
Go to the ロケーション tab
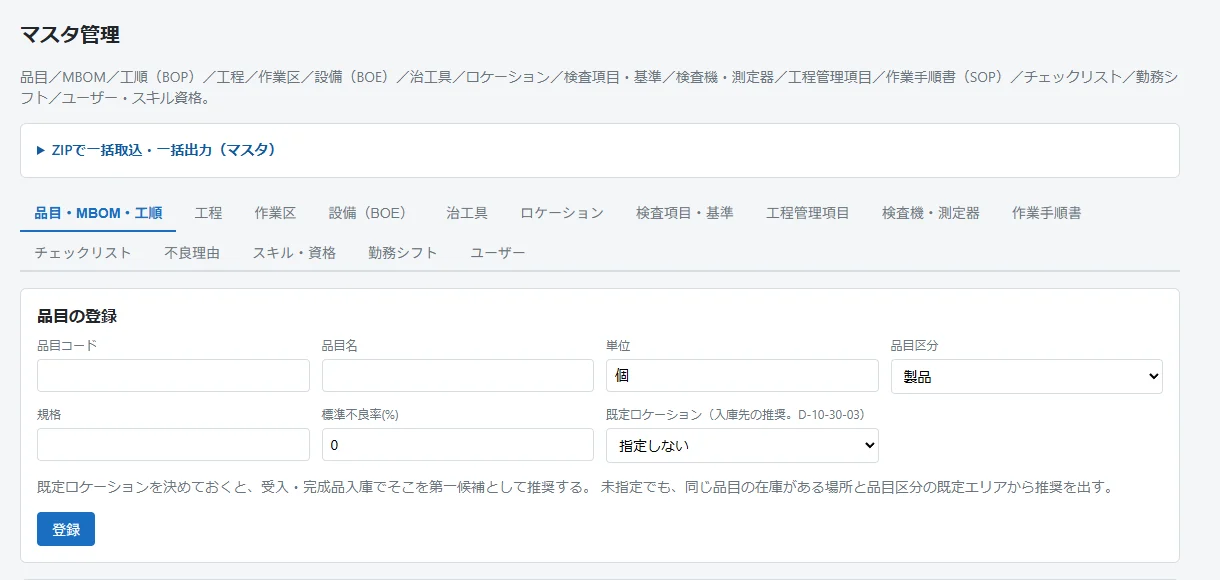[562, 213]
